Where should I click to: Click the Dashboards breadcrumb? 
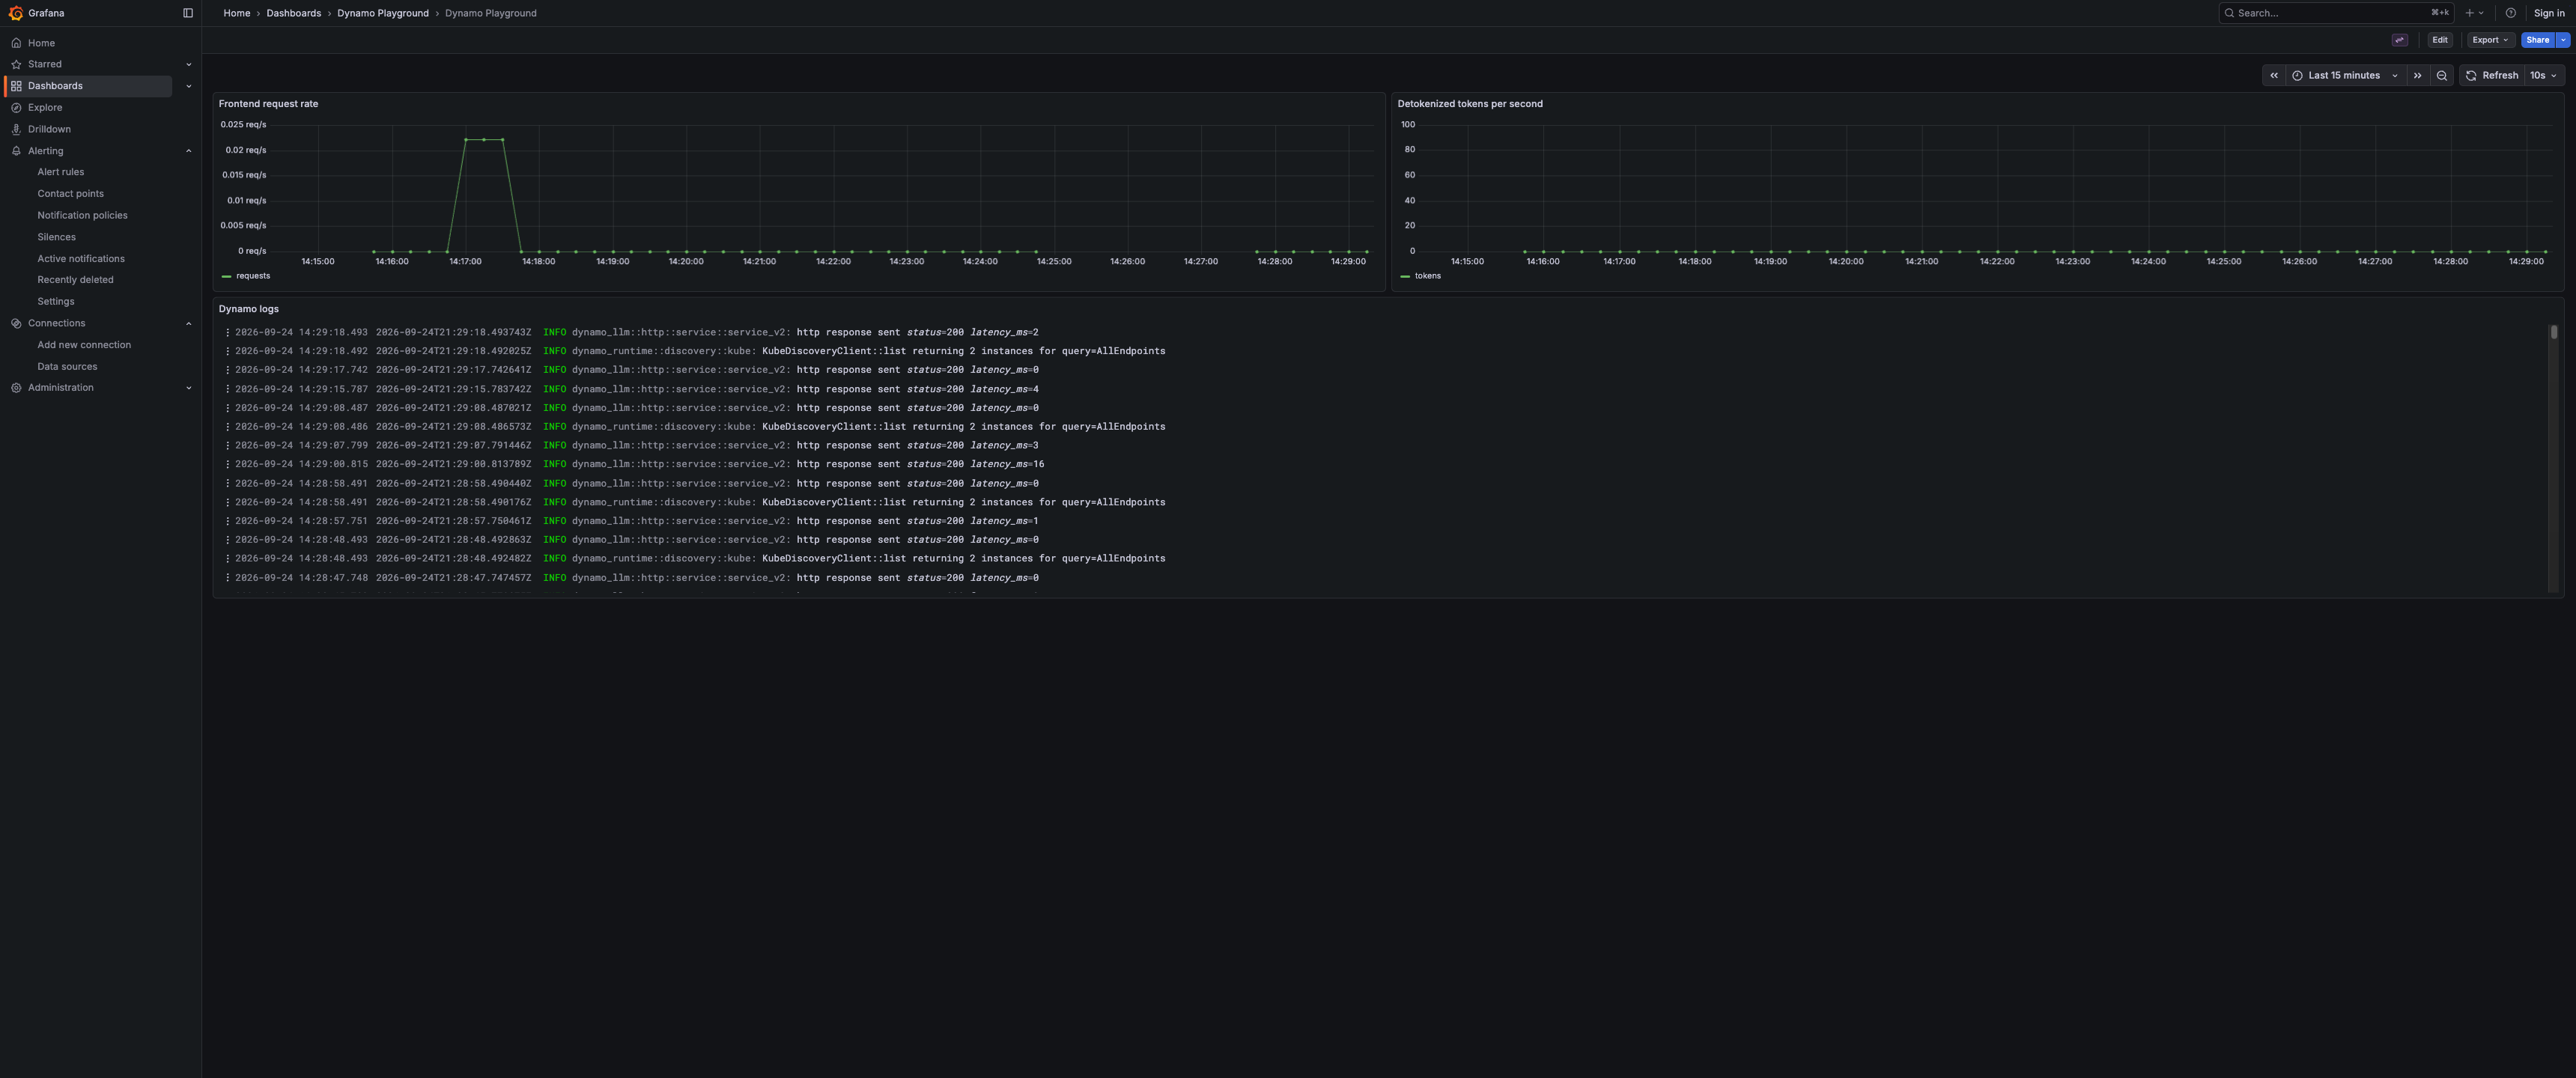(293, 13)
